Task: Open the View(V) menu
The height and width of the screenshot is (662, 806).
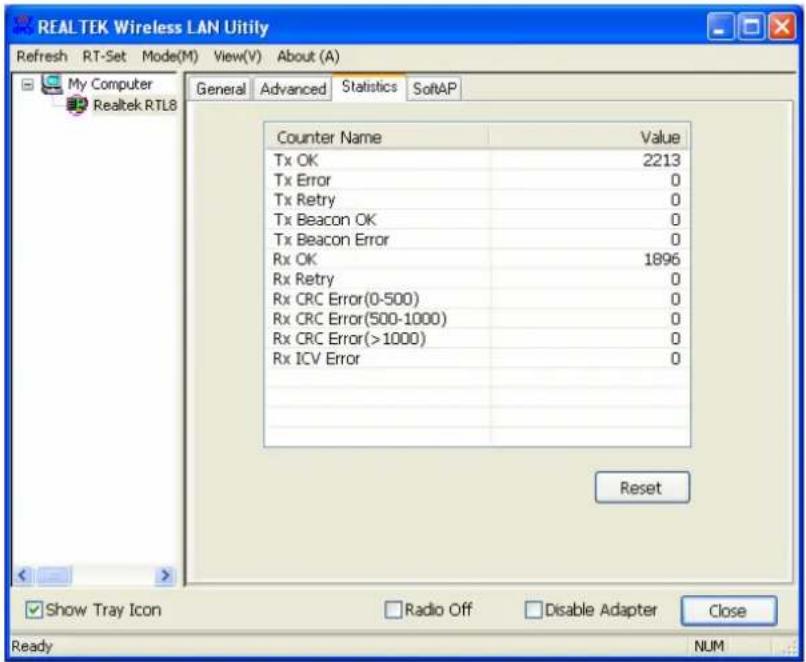Action: pos(237,56)
